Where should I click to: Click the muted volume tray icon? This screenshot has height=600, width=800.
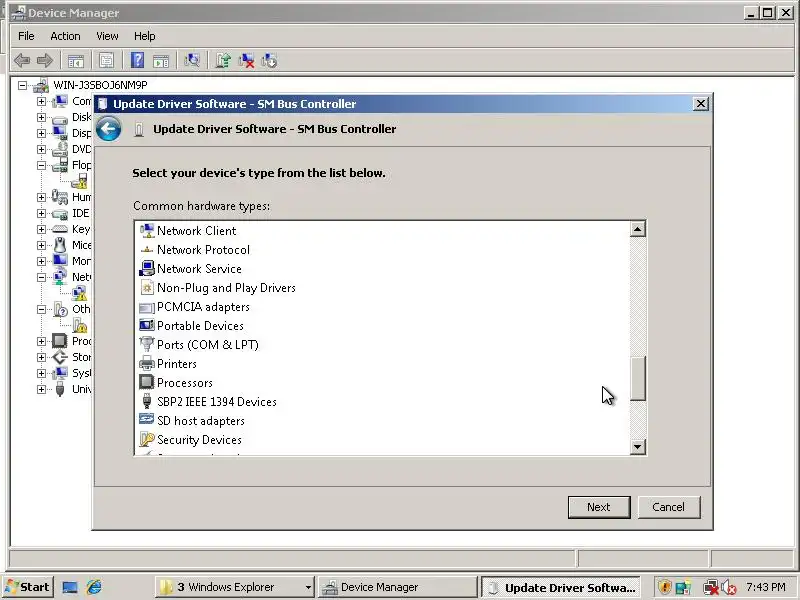tap(730, 588)
